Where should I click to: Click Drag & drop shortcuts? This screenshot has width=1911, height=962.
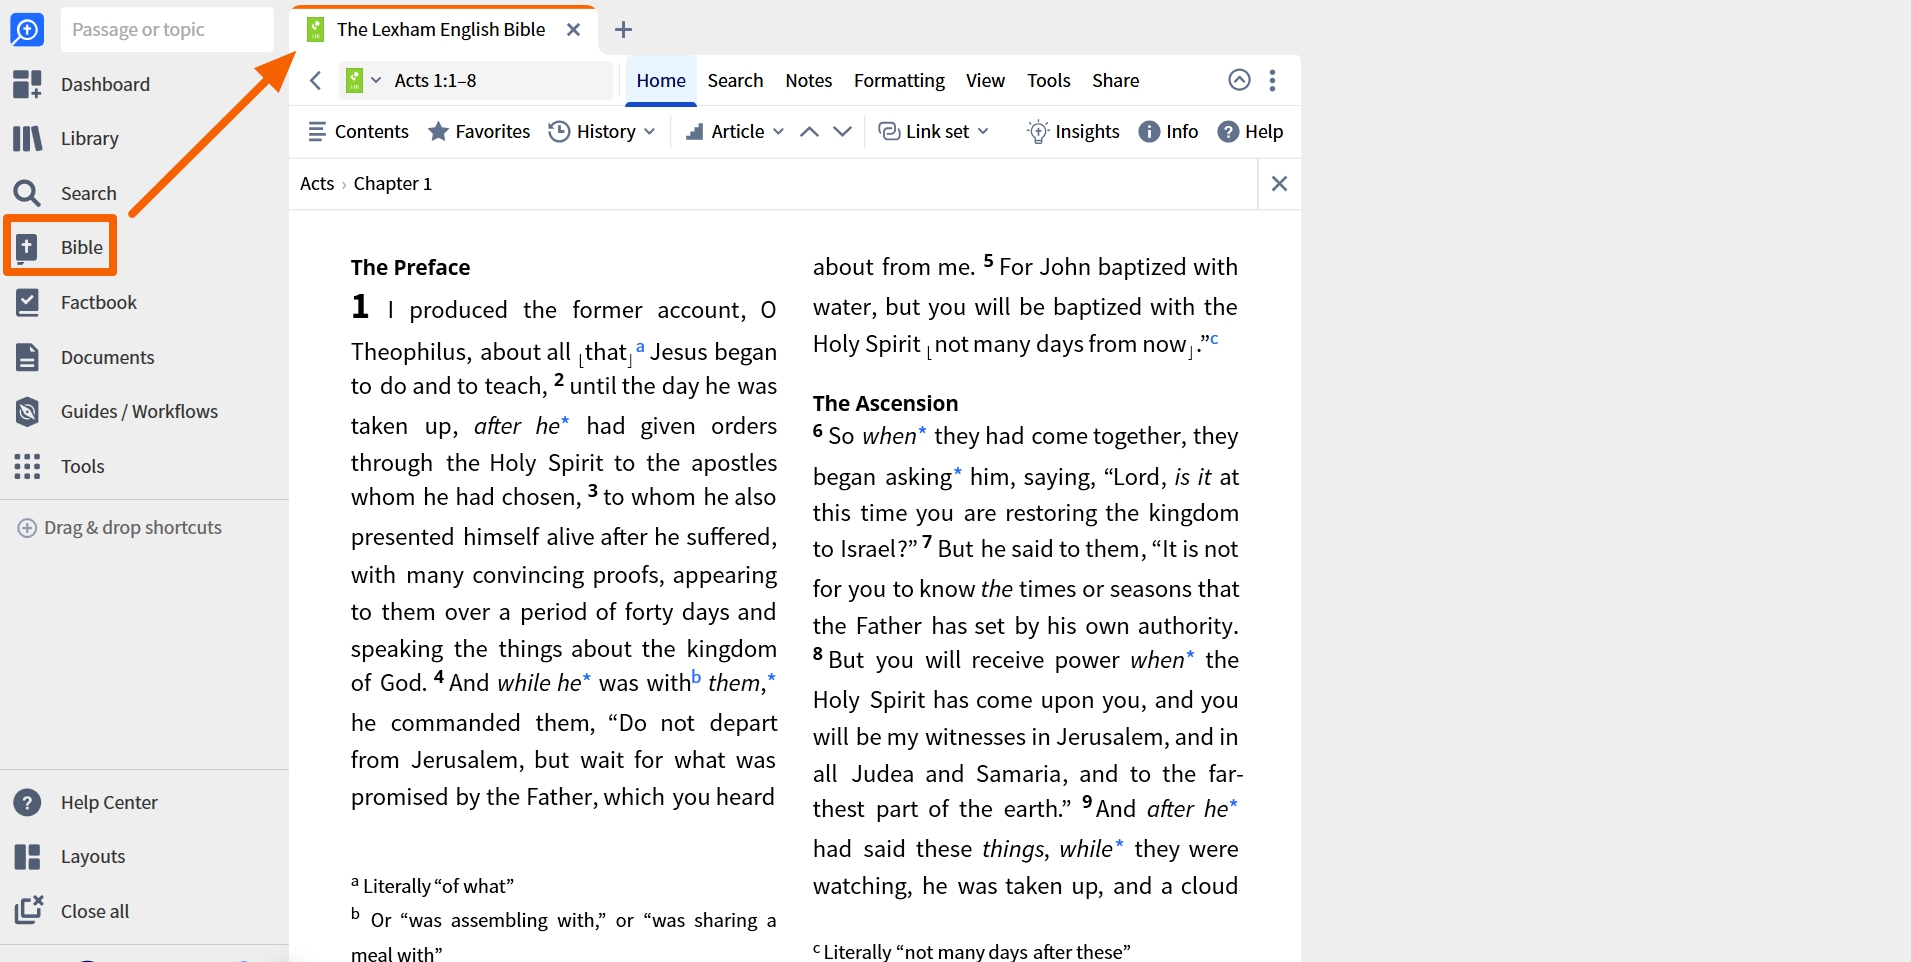(120, 527)
